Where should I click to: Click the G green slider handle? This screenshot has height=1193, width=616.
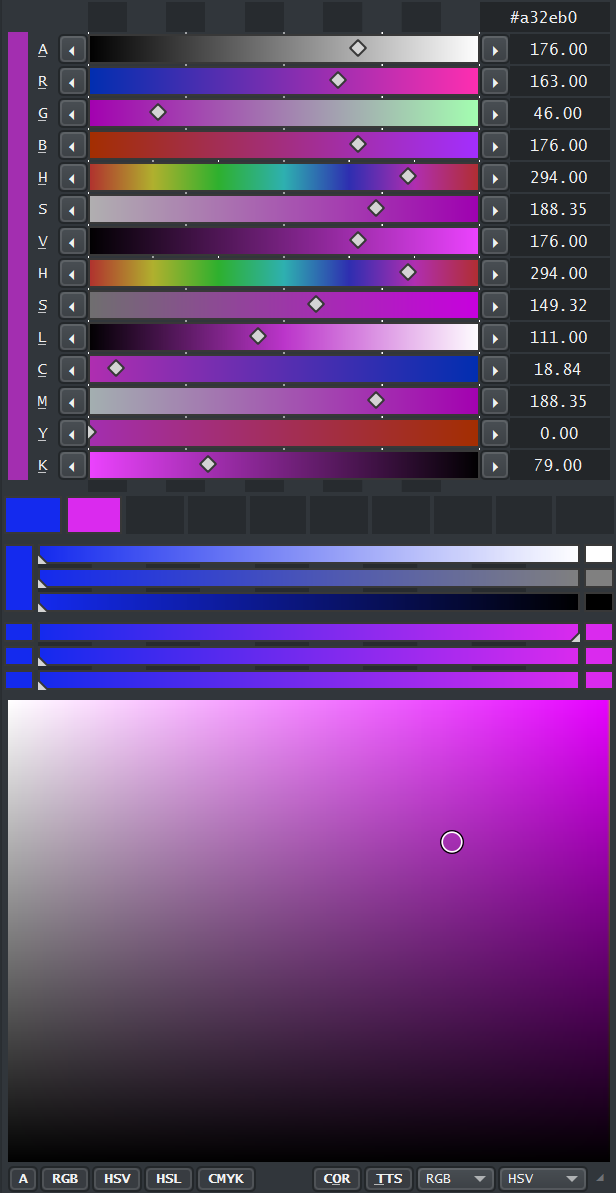157,112
